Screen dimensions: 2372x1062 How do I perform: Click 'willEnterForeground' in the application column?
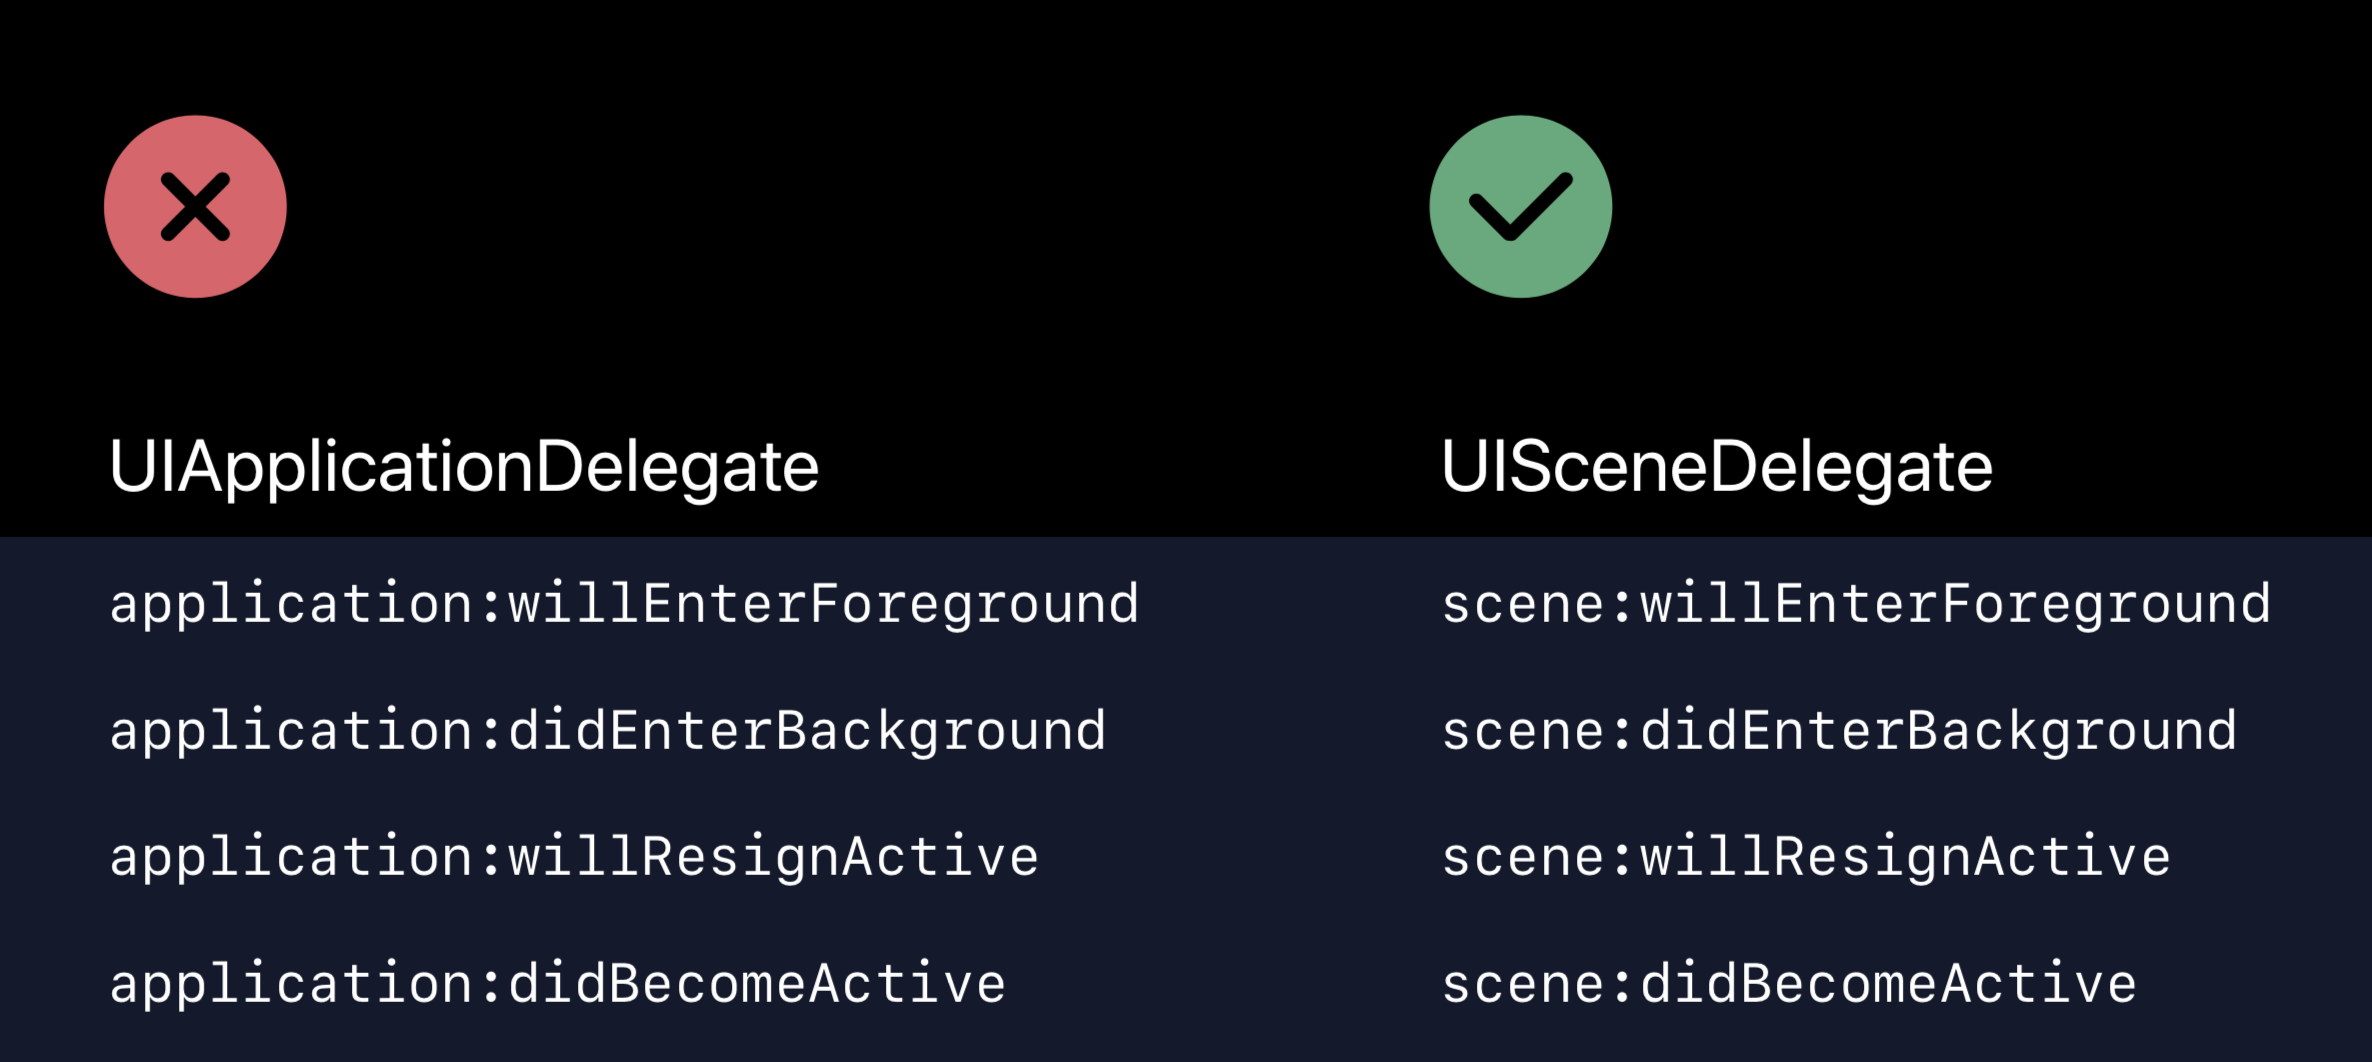pyautogui.click(x=823, y=604)
